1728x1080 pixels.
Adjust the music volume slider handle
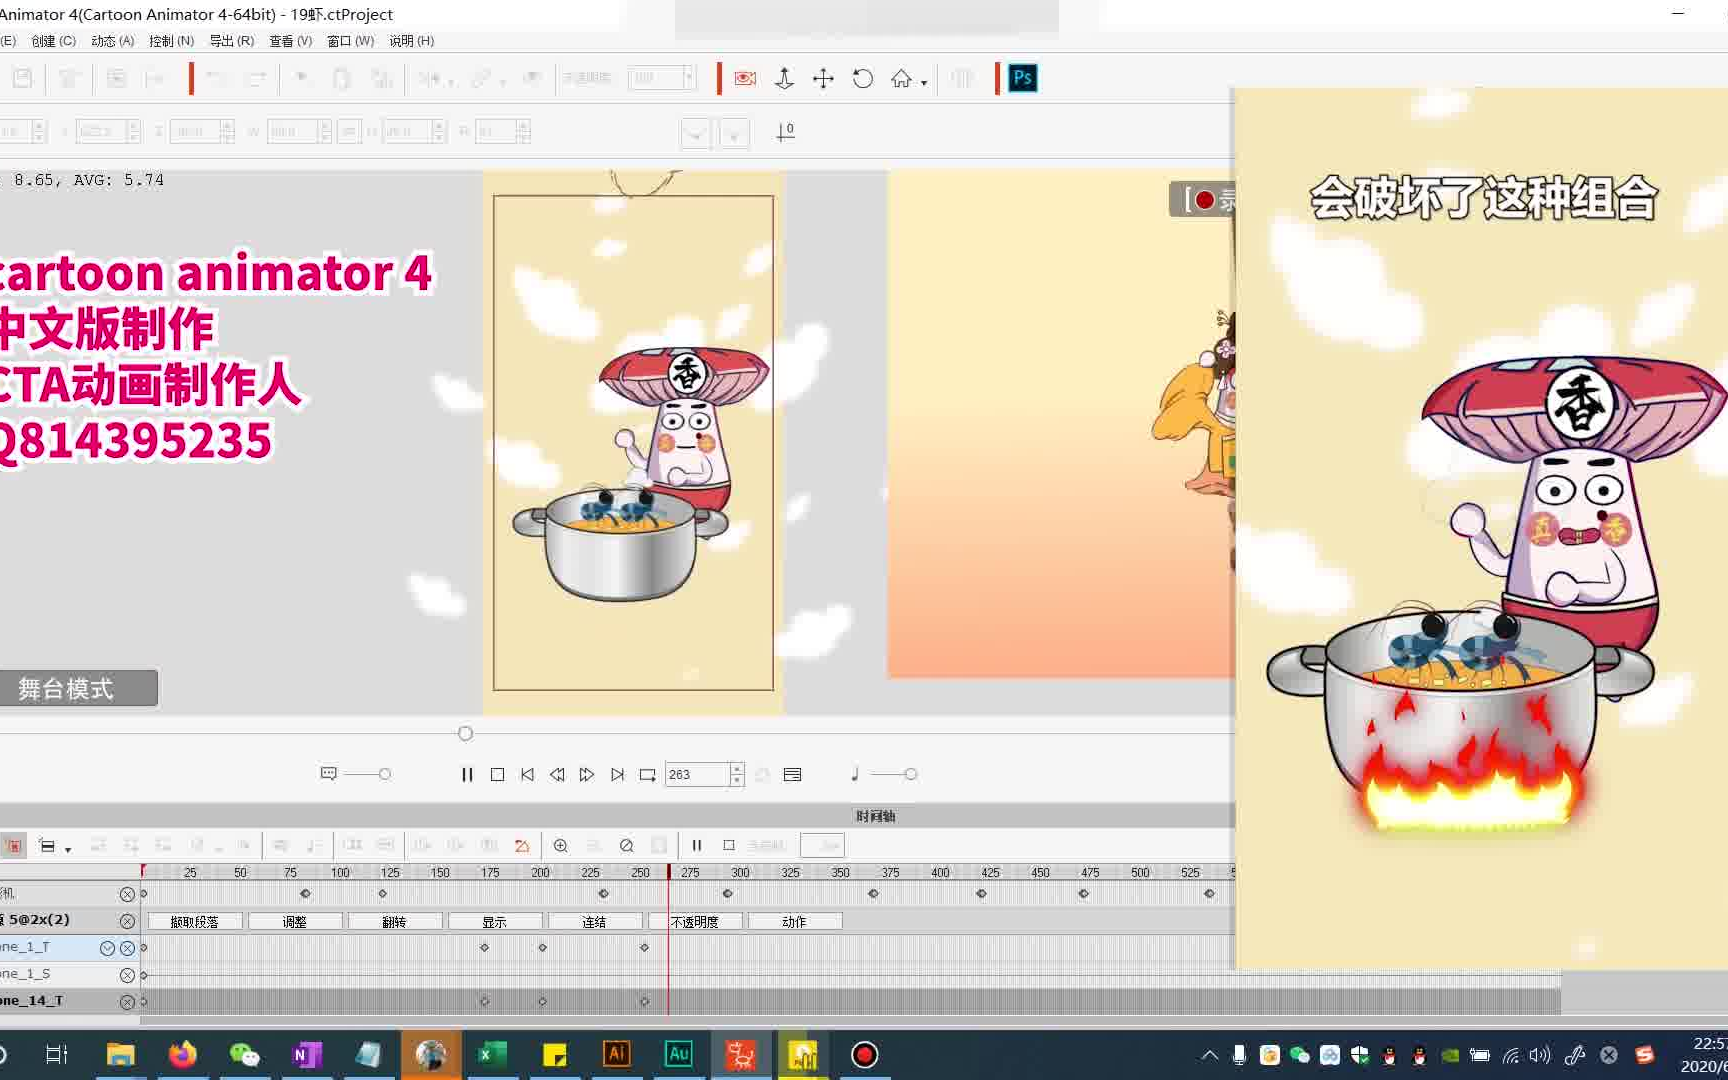point(911,774)
